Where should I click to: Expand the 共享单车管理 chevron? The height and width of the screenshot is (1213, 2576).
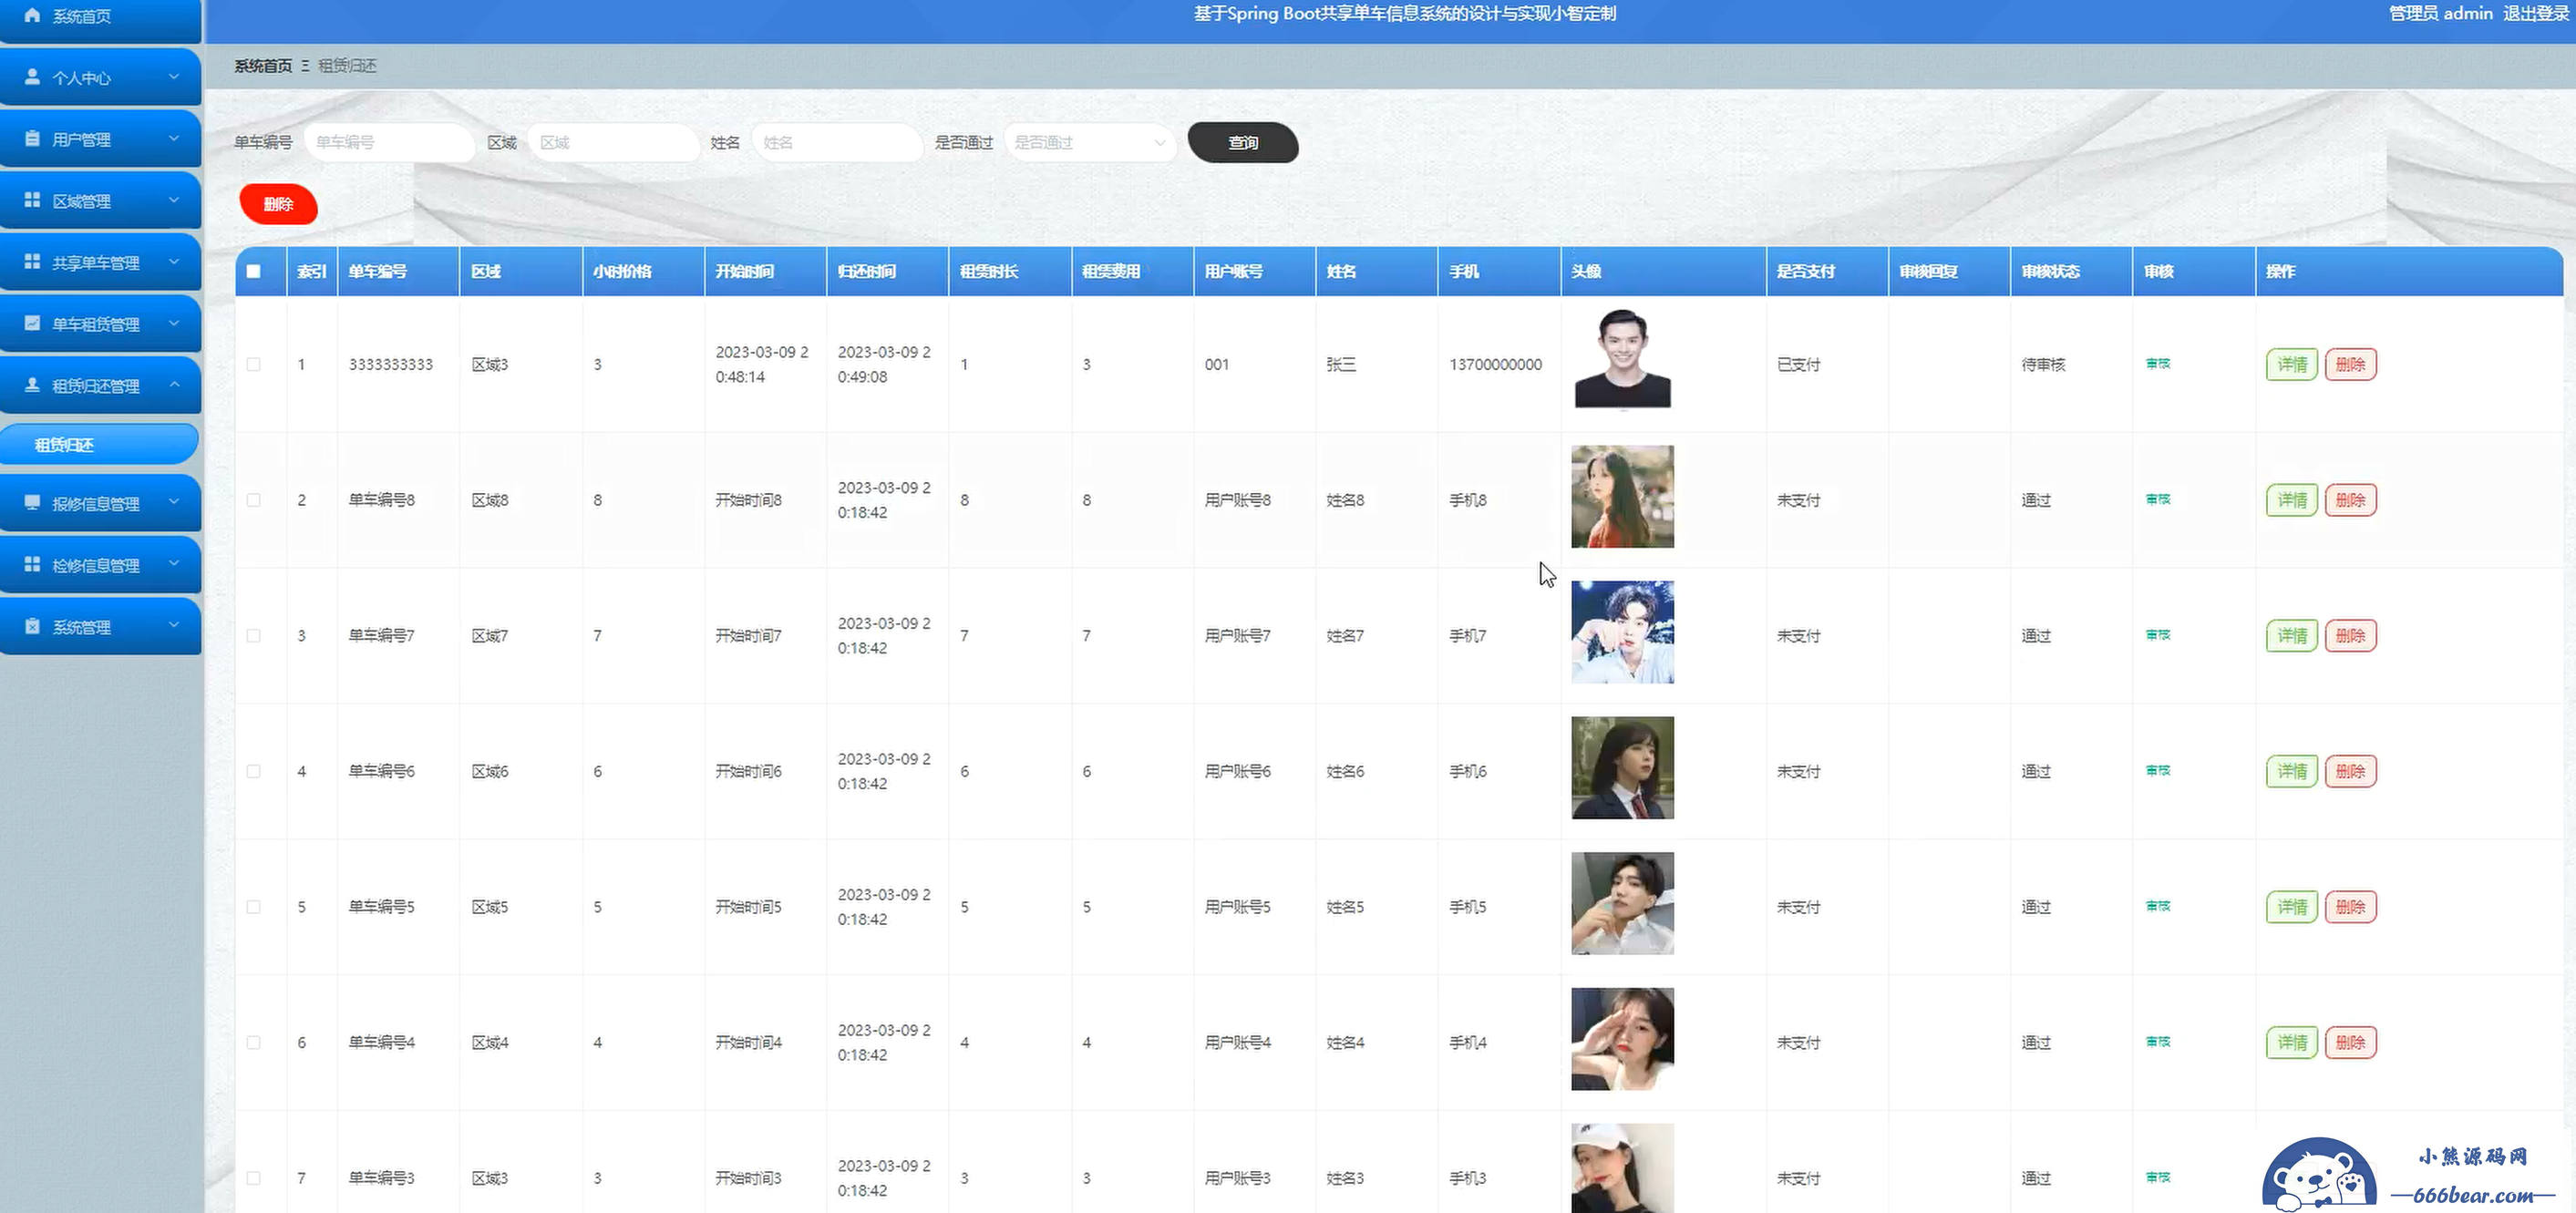coord(174,262)
